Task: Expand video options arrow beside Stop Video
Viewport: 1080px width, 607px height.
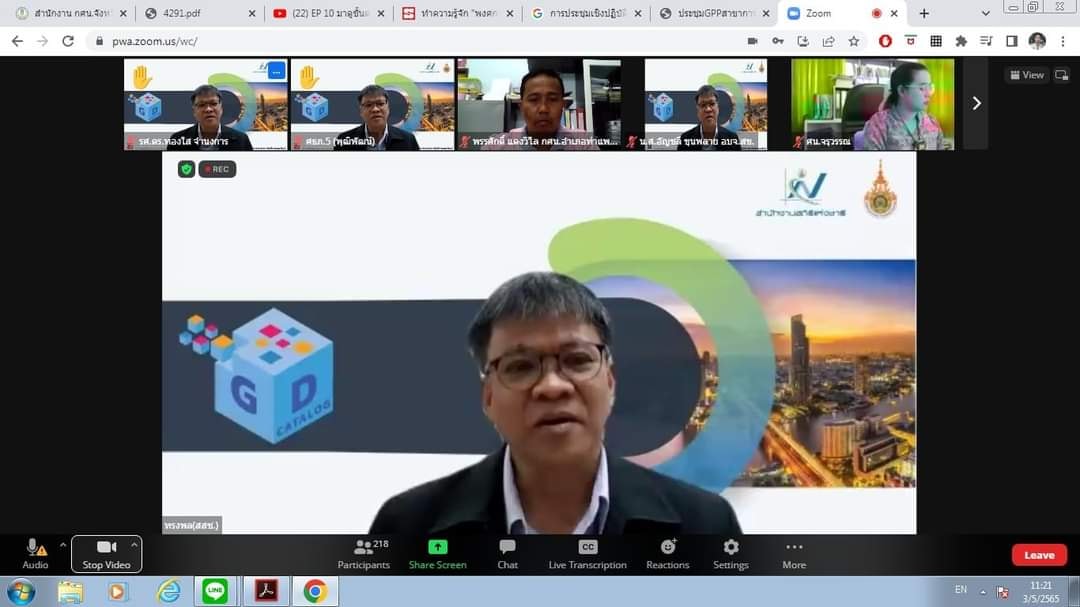Action: [134, 545]
